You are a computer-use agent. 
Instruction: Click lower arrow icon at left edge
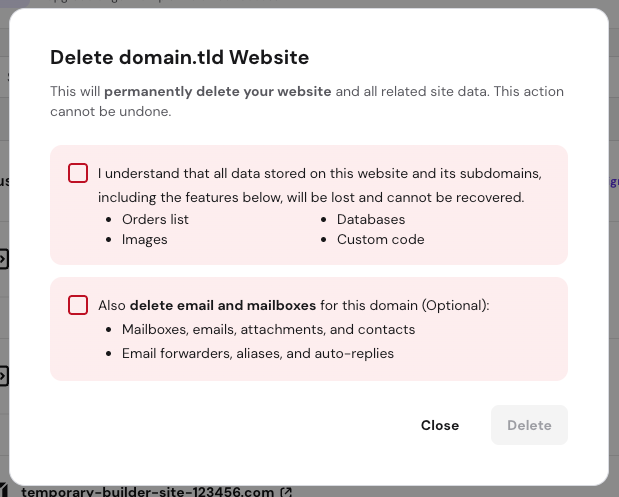point(3,376)
